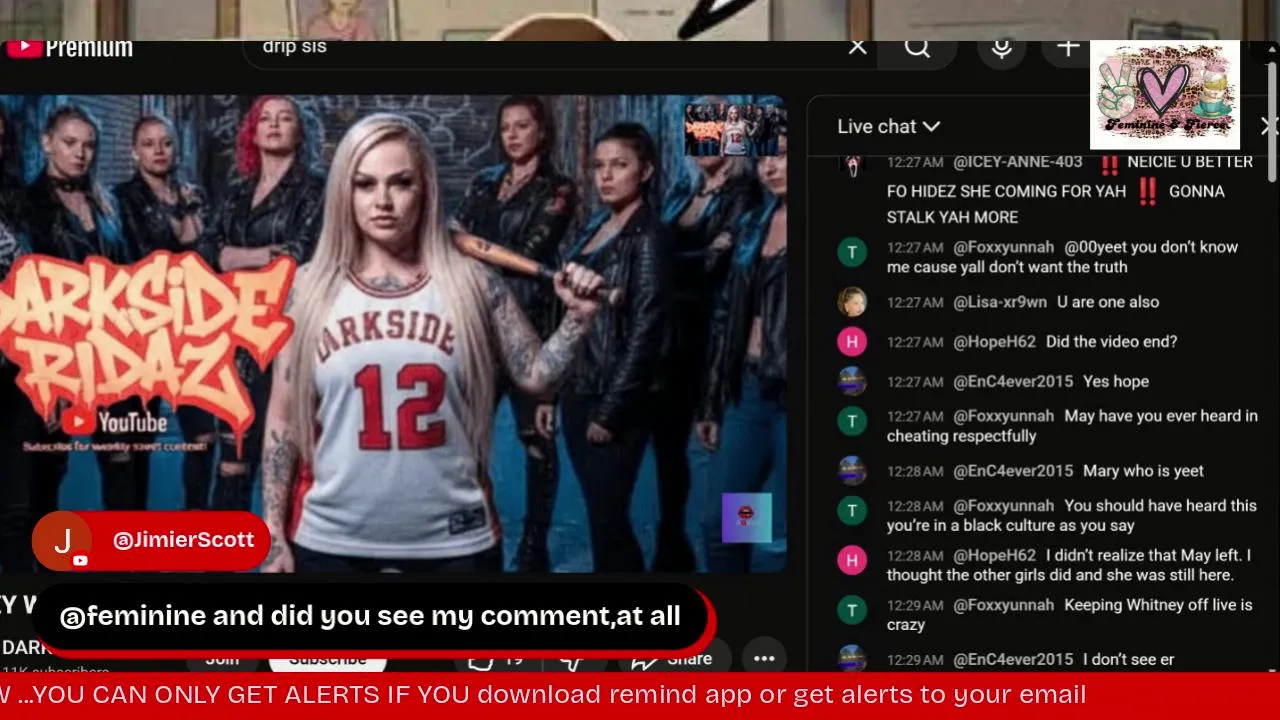
Task: Open @Lisa-xr9wn avatar photo
Action: [x=852, y=302]
